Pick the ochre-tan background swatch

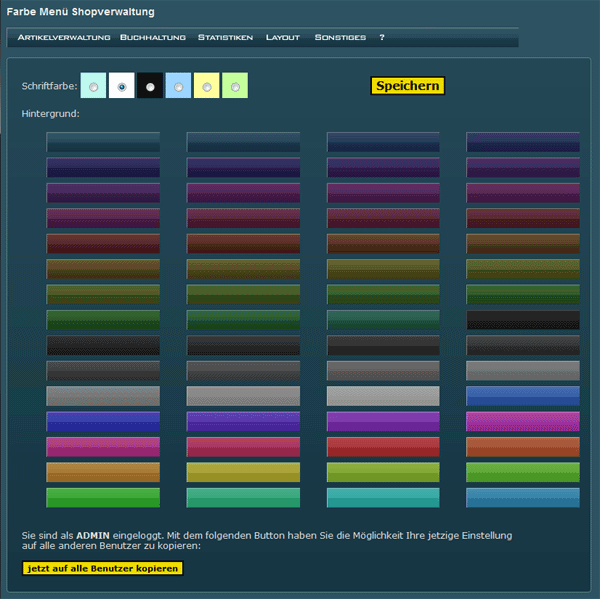[103, 472]
